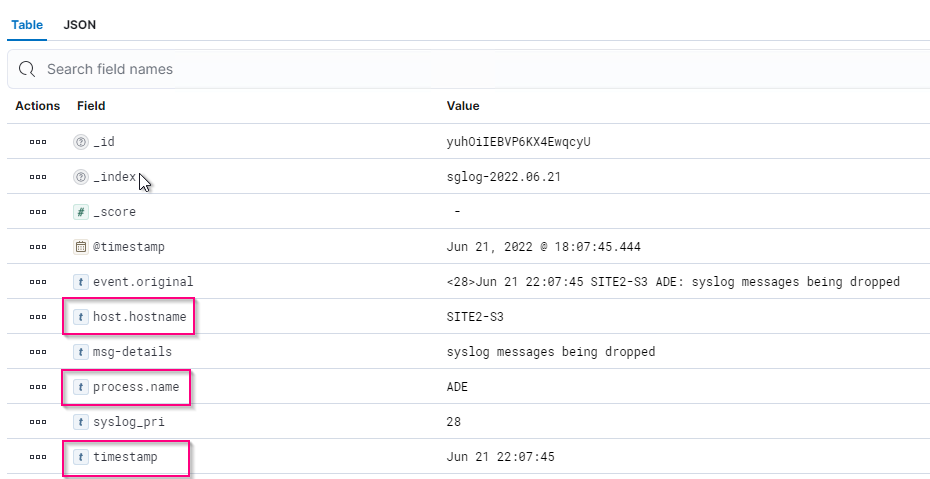The height and width of the screenshot is (479, 930).
Task: Expand actions for host.hostname row
Action: pyautogui.click(x=38, y=317)
